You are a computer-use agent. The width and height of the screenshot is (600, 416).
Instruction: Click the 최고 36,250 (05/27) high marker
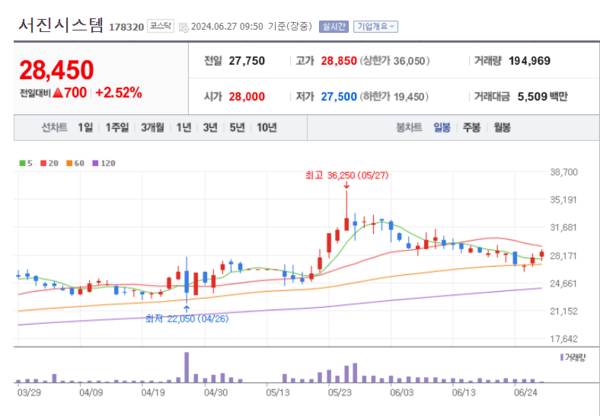coord(347,176)
